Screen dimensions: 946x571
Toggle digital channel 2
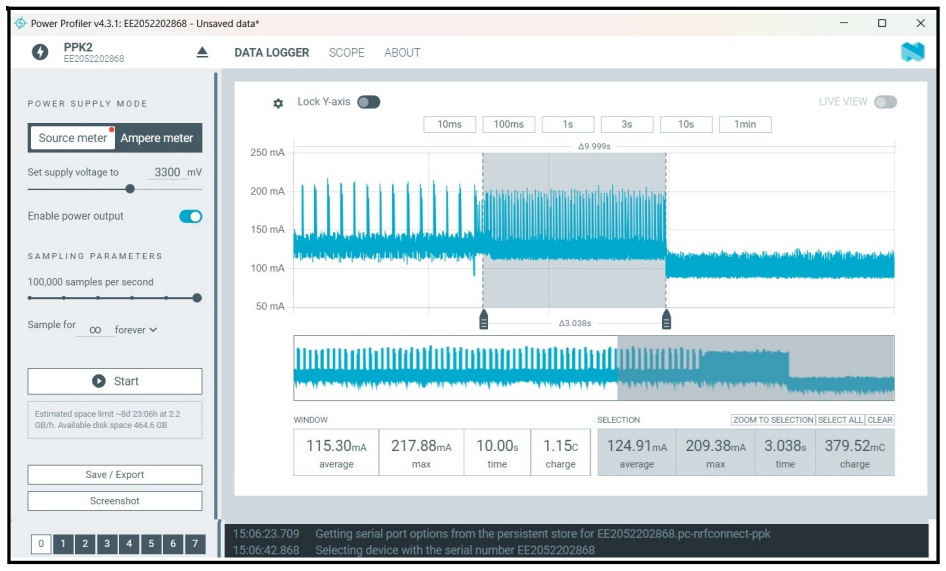click(85, 543)
